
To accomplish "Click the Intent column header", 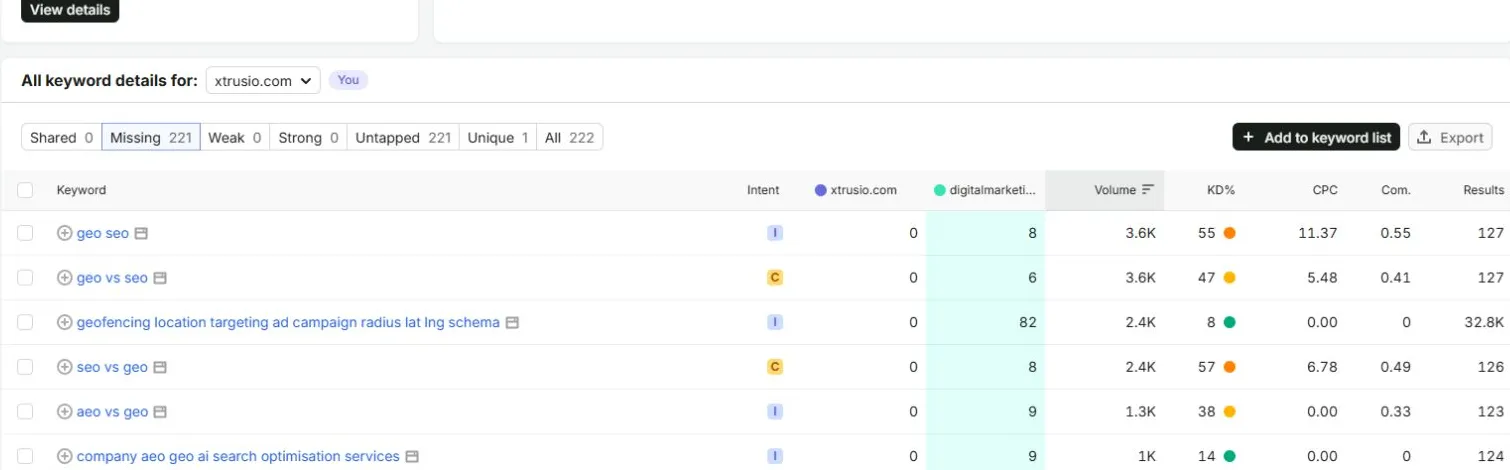I will (x=763, y=190).
